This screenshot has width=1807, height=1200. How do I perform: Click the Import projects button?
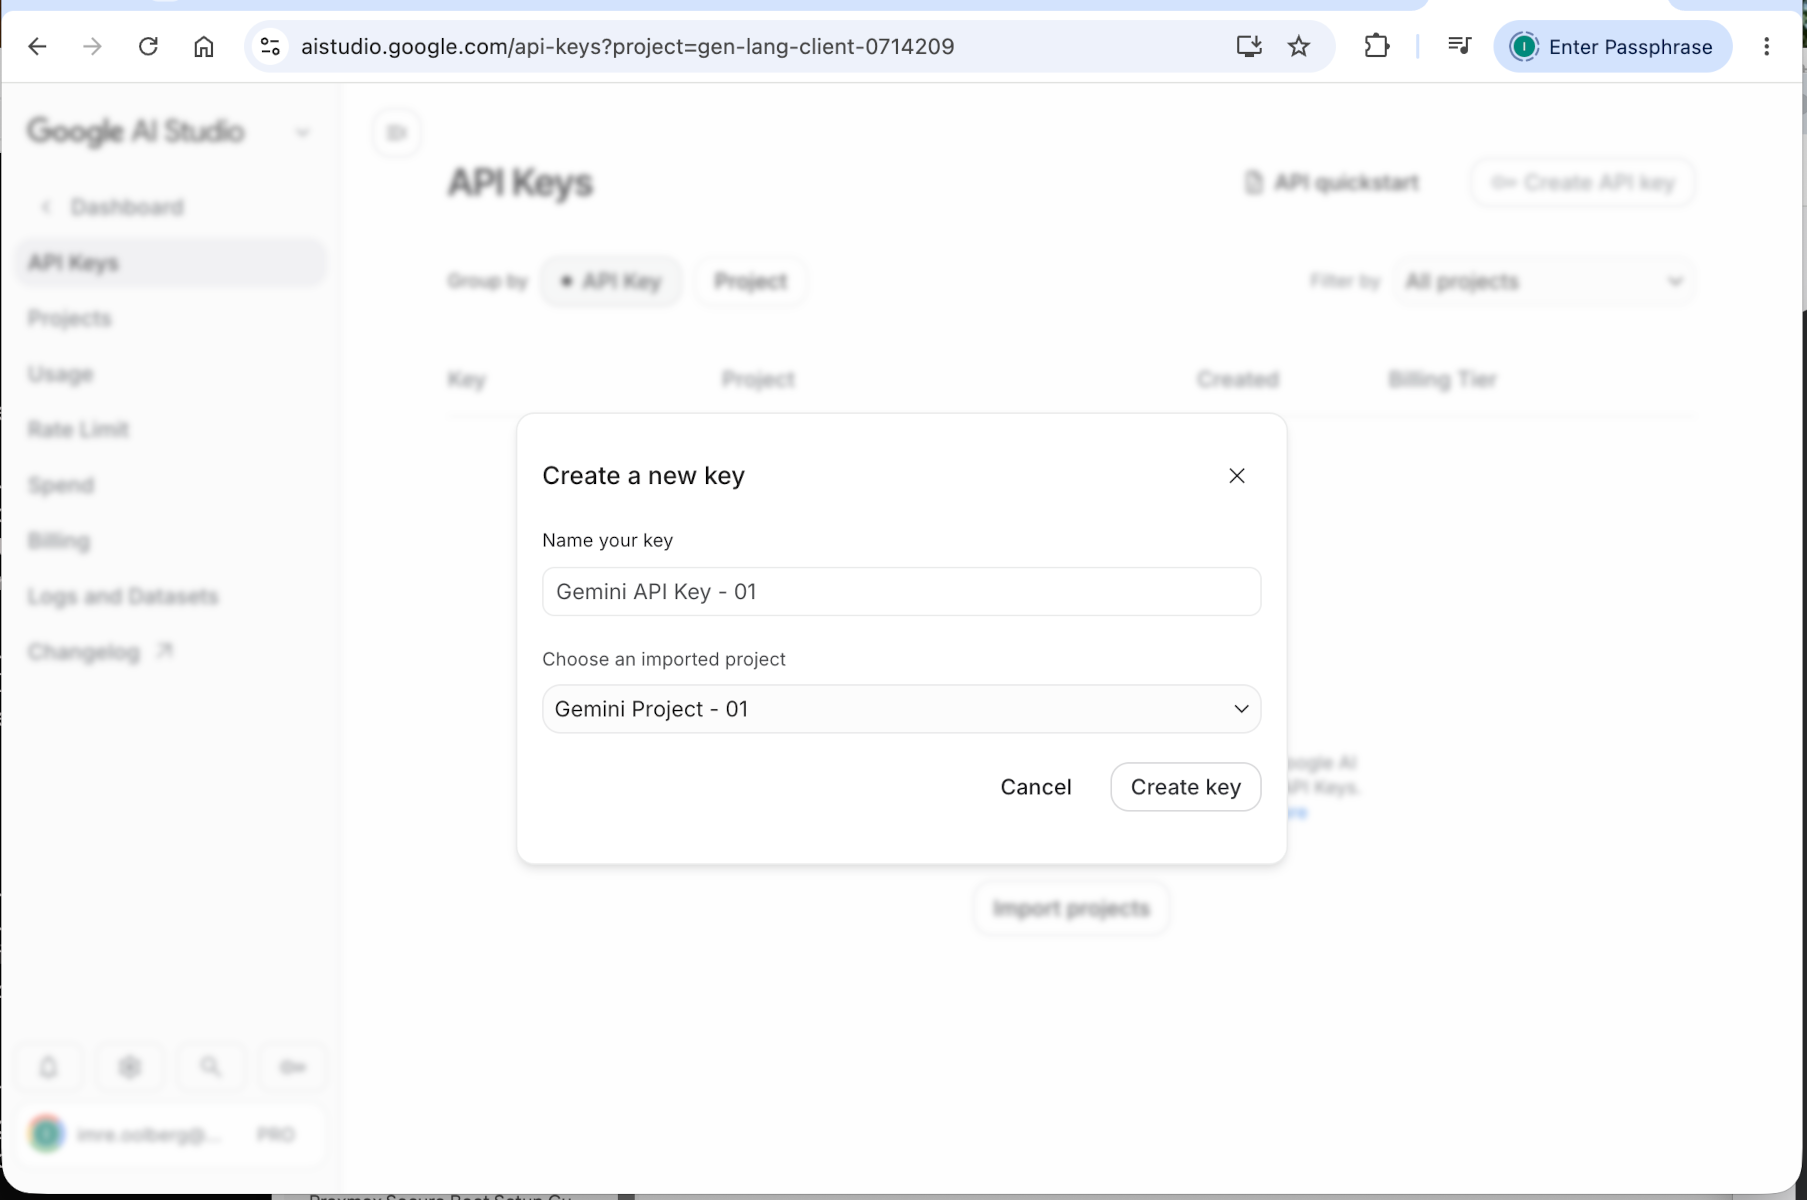pyautogui.click(x=1071, y=909)
